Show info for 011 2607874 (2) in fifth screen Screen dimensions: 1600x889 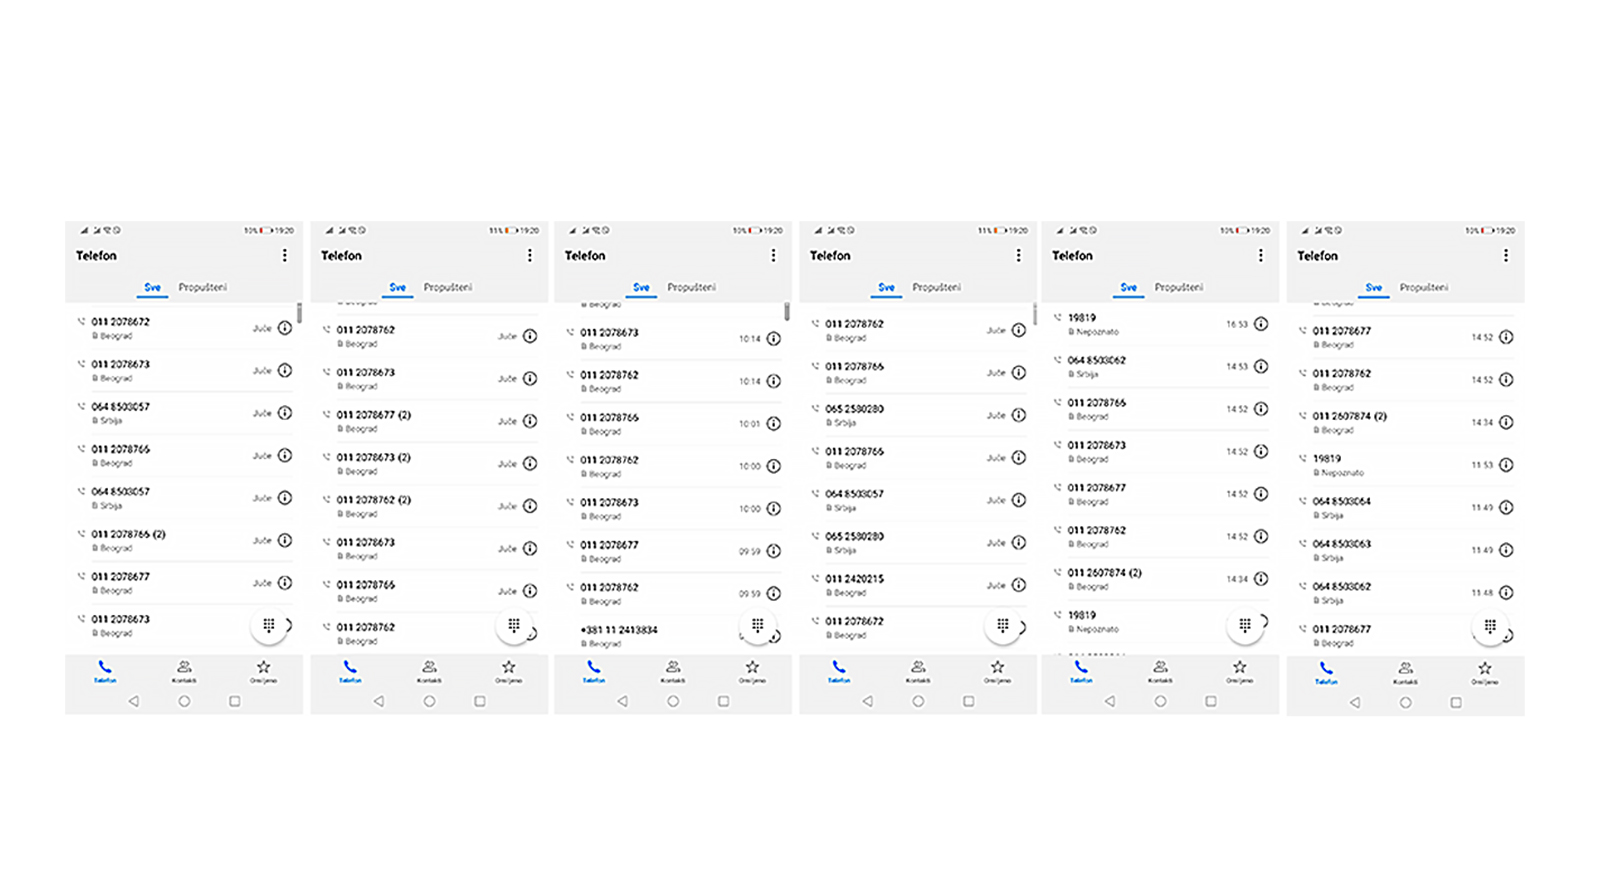[1261, 579]
